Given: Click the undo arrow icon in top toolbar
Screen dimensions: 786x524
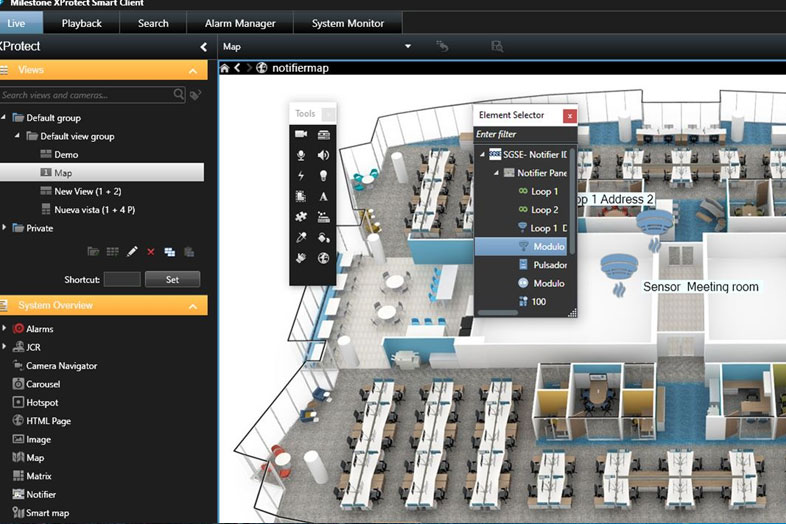Looking at the screenshot, I should click(442, 47).
